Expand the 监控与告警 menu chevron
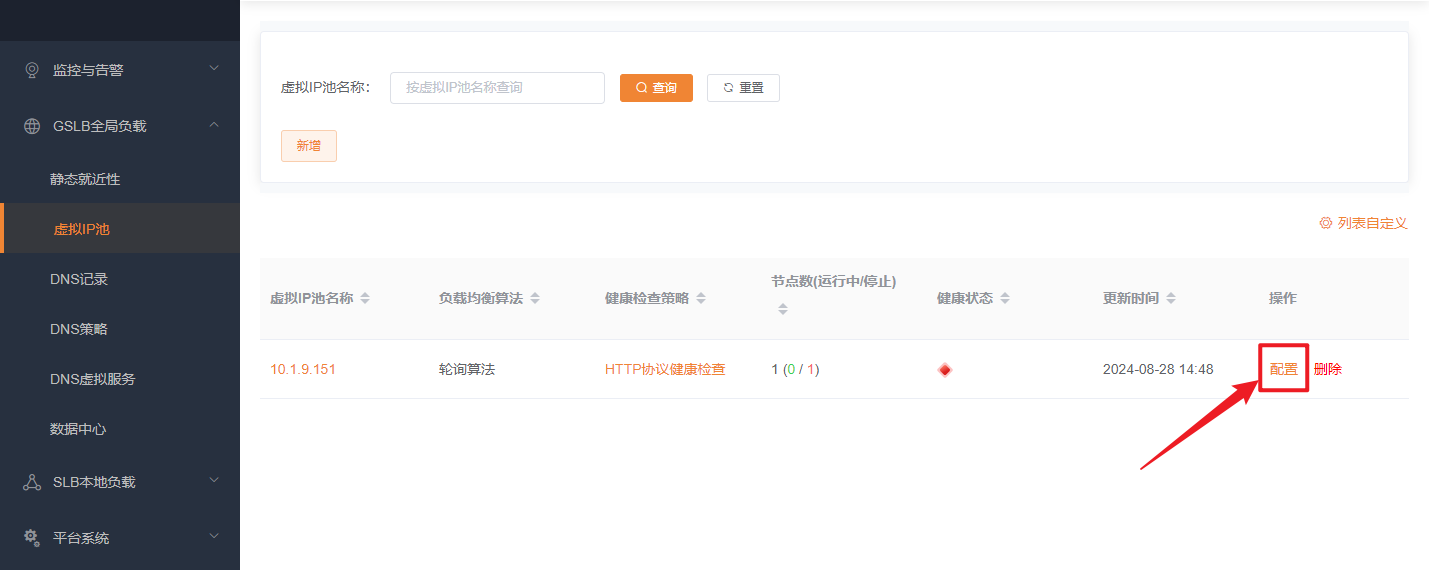The width and height of the screenshot is (1429, 570). point(213,68)
